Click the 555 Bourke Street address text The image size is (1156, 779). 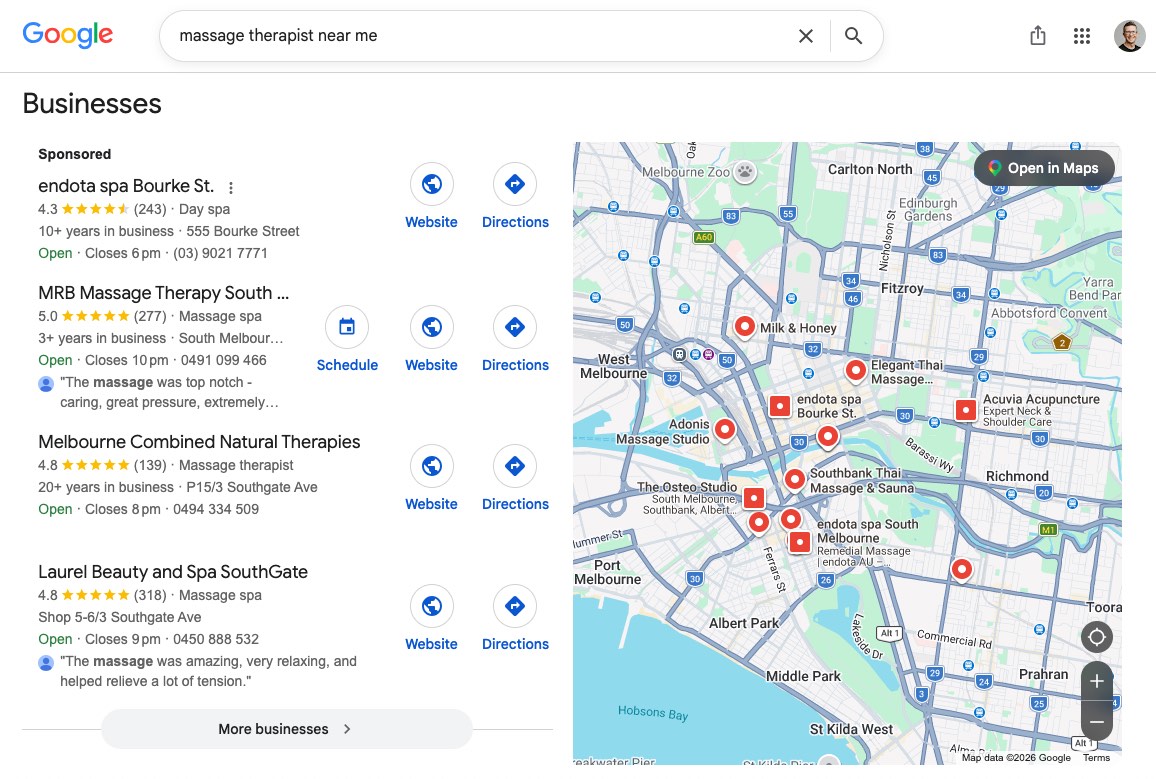pos(243,231)
